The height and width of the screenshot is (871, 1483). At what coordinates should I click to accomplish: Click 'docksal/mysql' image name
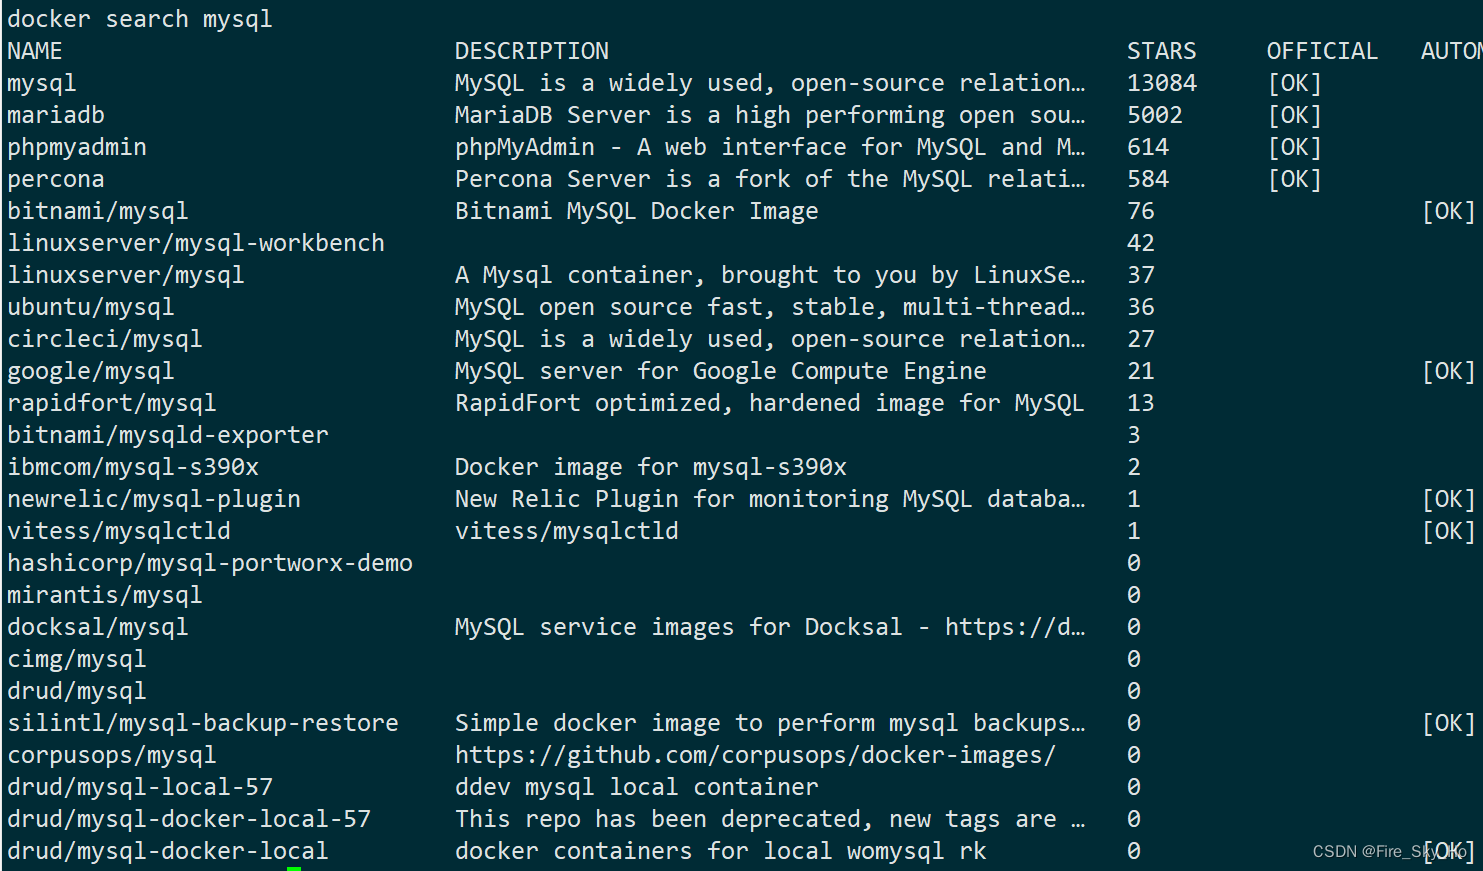click(98, 627)
